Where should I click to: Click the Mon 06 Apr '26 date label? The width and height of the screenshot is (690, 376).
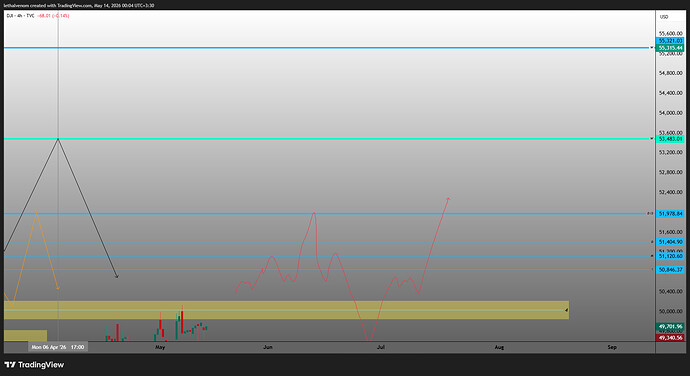(x=58, y=347)
